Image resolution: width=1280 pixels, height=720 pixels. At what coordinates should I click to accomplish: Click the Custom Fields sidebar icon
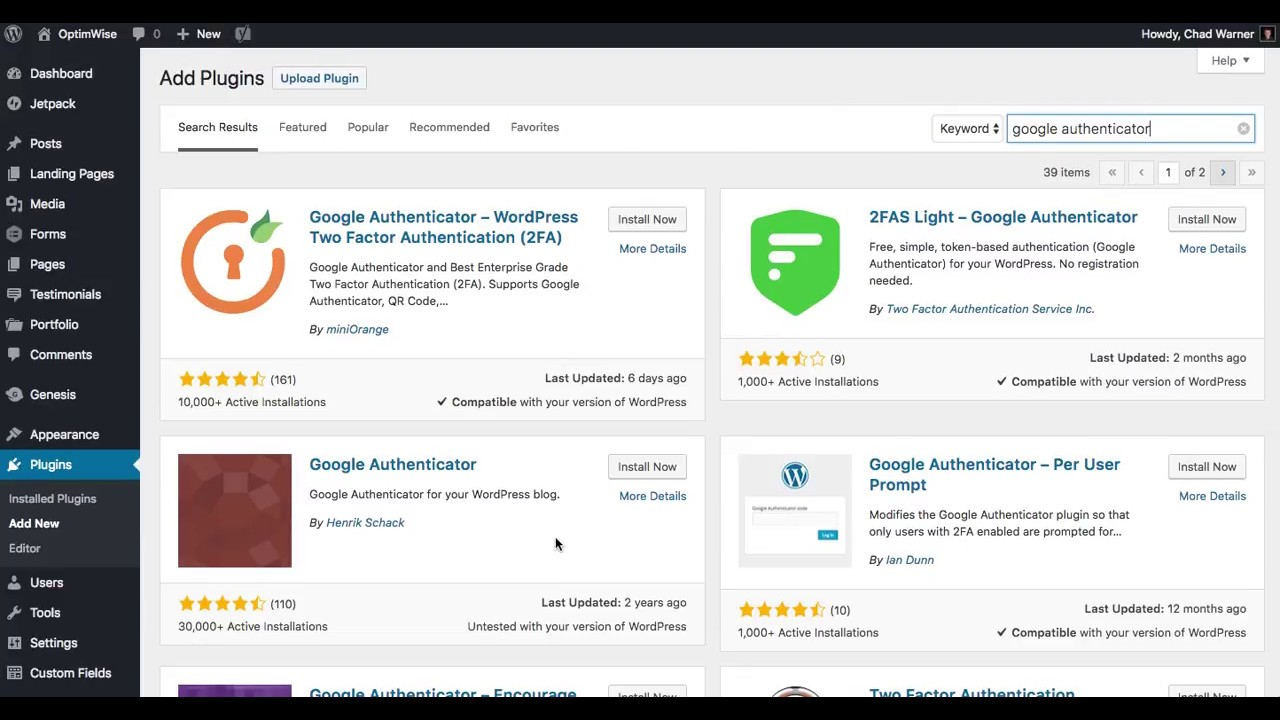click(14, 673)
